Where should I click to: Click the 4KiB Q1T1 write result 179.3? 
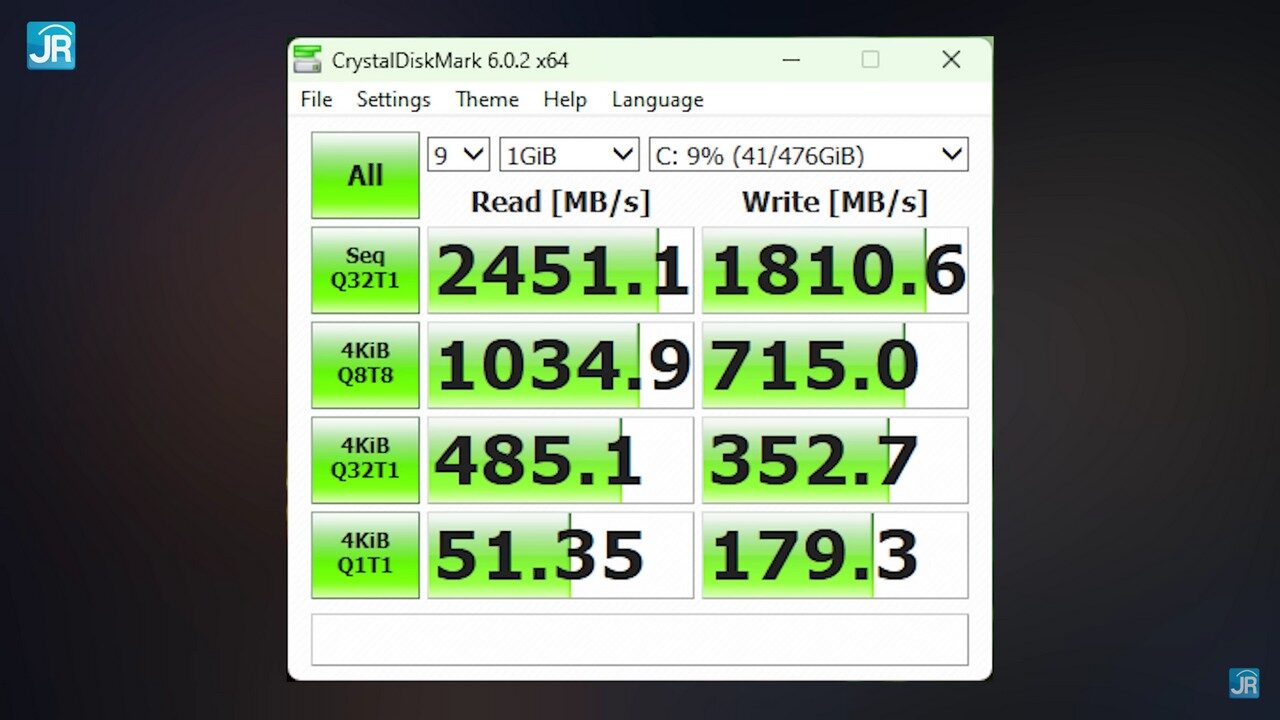[834, 555]
